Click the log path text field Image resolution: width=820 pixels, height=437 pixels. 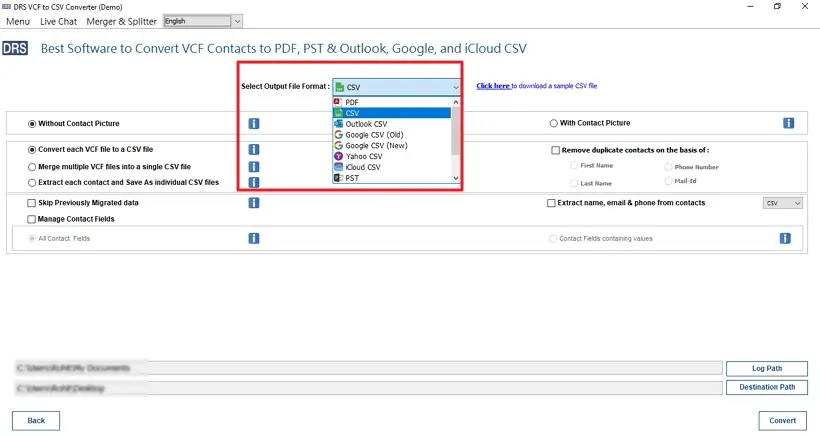[x=368, y=368]
